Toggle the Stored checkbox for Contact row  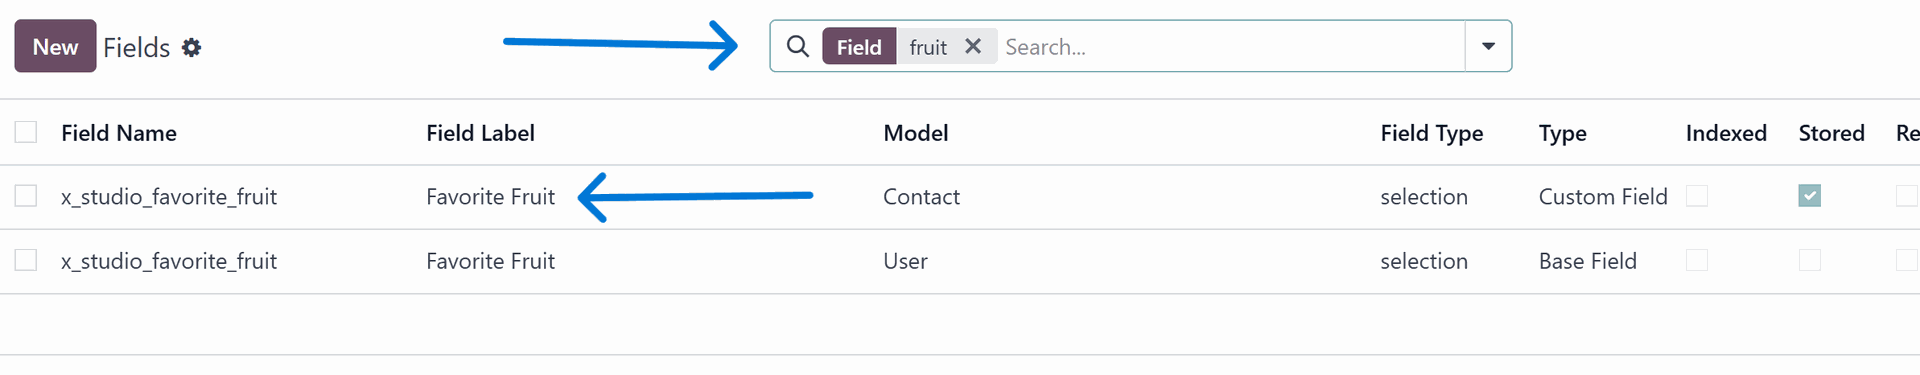pyautogui.click(x=1809, y=196)
